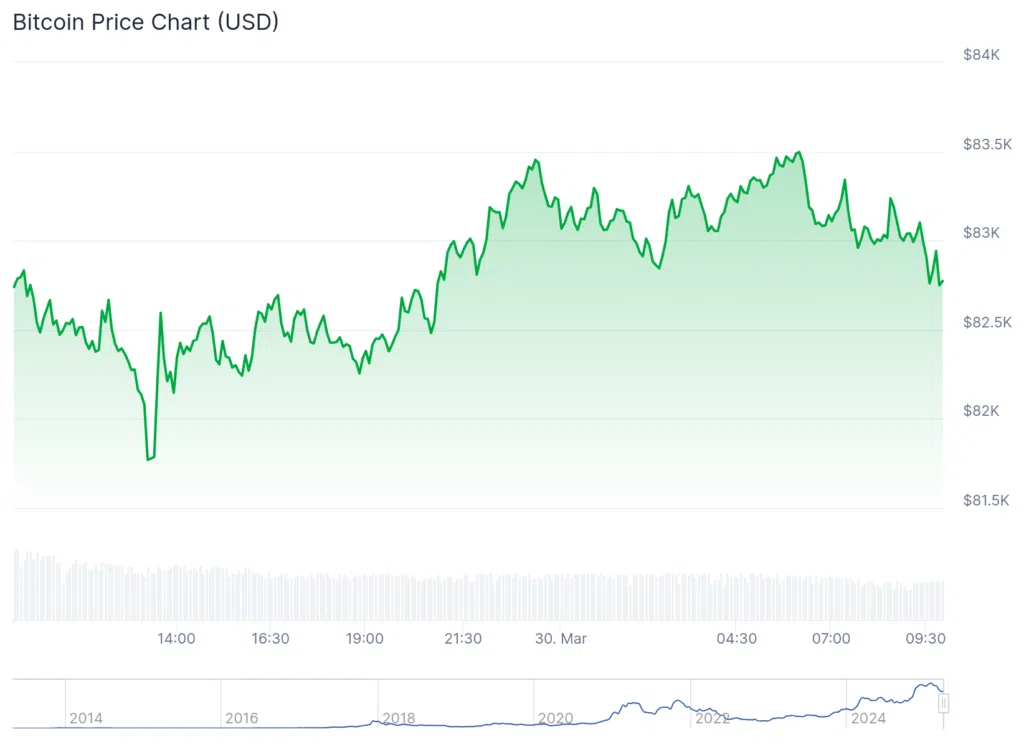Image resolution: width=1024 pixels, height=747 pixels.
Task: Select the 04:30 time axis label
Action: [736, 638]
